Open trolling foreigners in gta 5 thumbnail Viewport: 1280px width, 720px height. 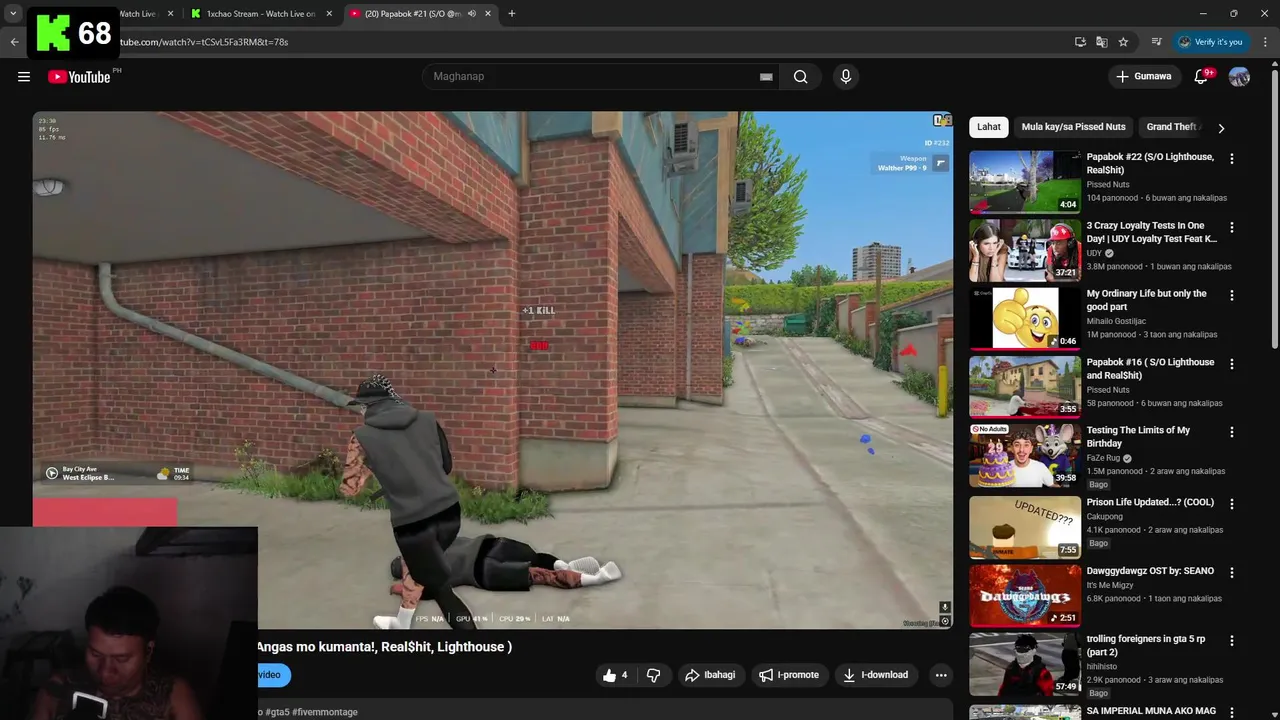pyautogui.click(x=1025, y=663)
